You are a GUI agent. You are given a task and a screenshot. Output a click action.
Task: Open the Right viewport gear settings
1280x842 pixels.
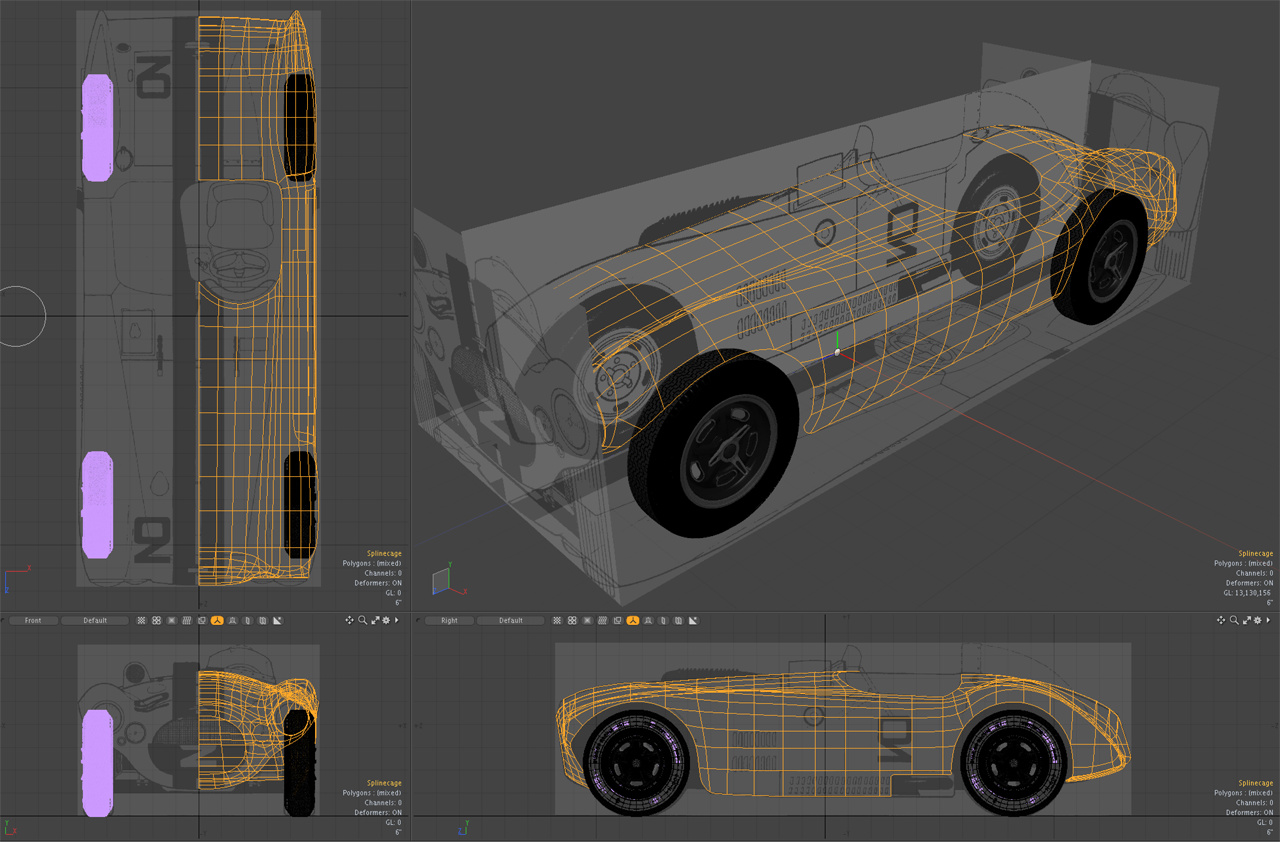(x=1257, y=620)
